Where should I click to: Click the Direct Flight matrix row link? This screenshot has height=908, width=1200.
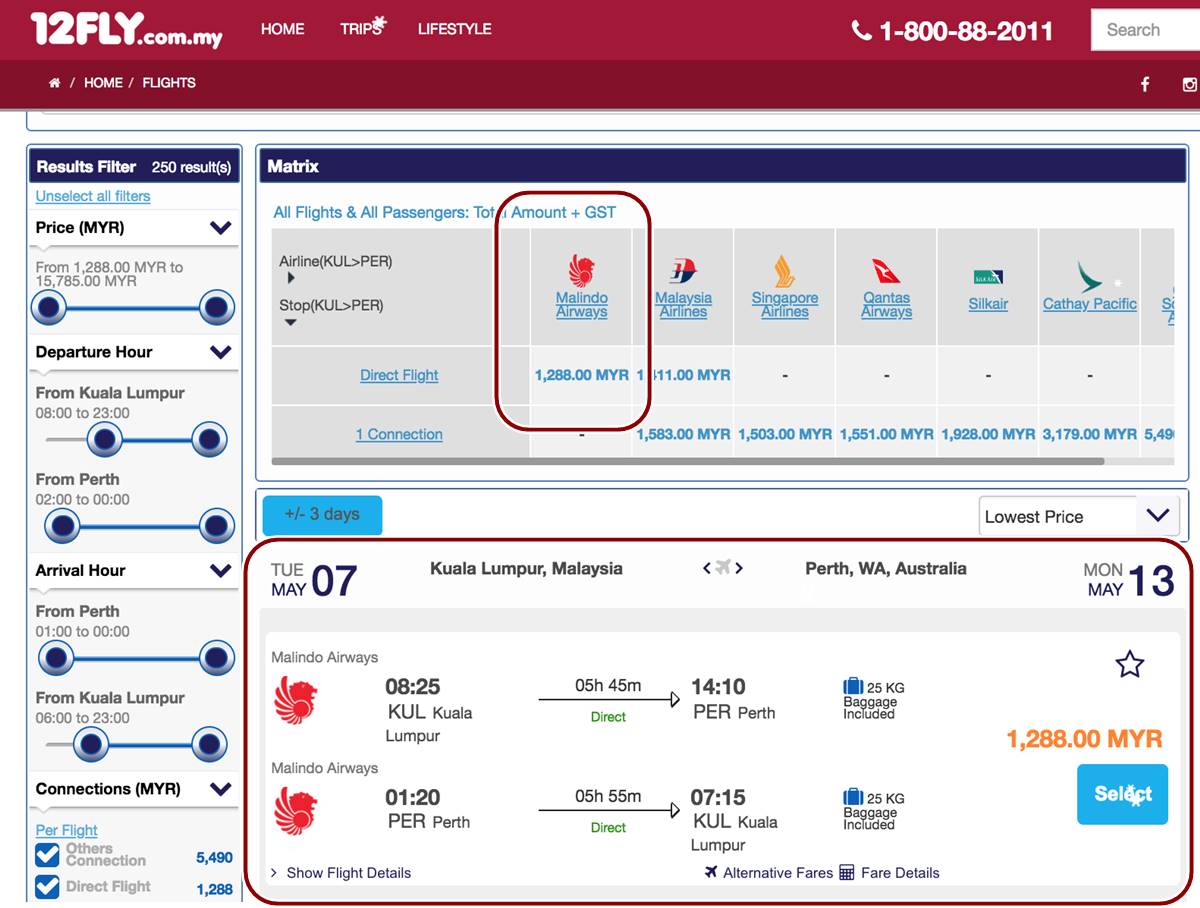(x=399, y=375)
